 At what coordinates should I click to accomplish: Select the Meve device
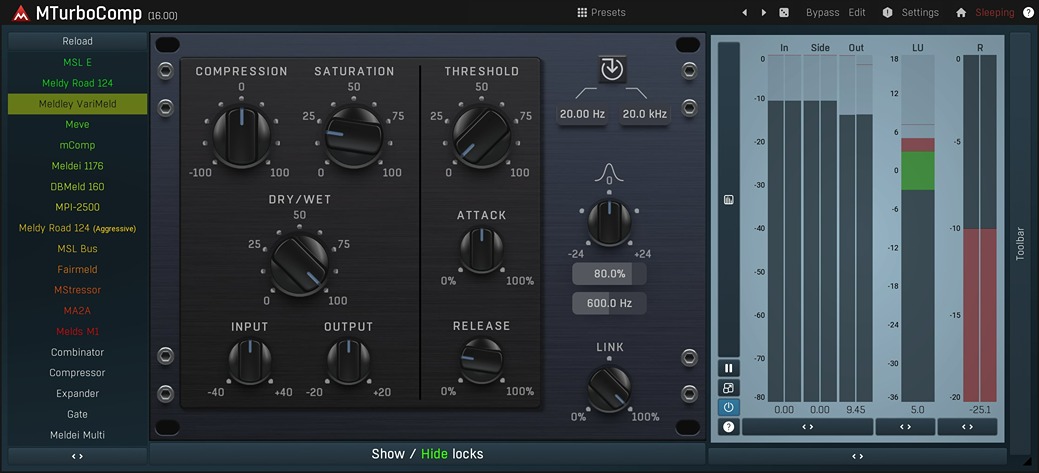pyautogui.click(x=78, y=125)
